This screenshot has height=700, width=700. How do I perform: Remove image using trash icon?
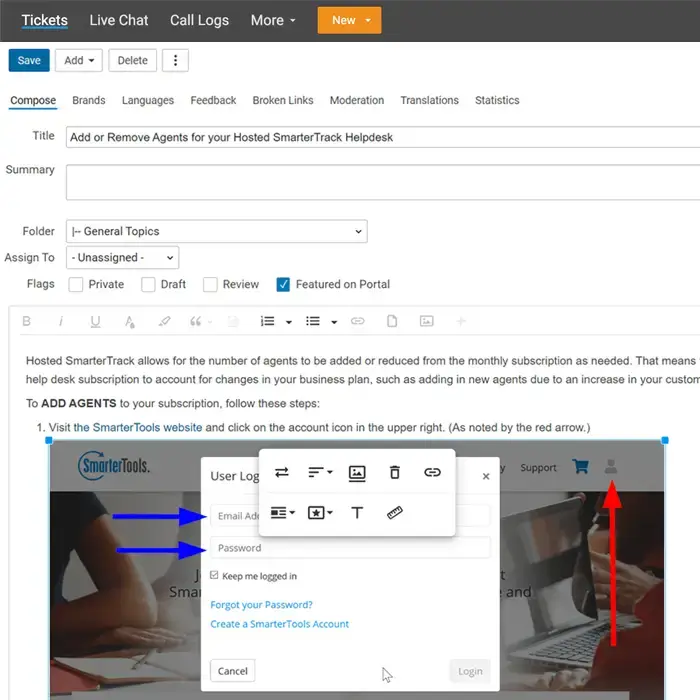(395, 472)
